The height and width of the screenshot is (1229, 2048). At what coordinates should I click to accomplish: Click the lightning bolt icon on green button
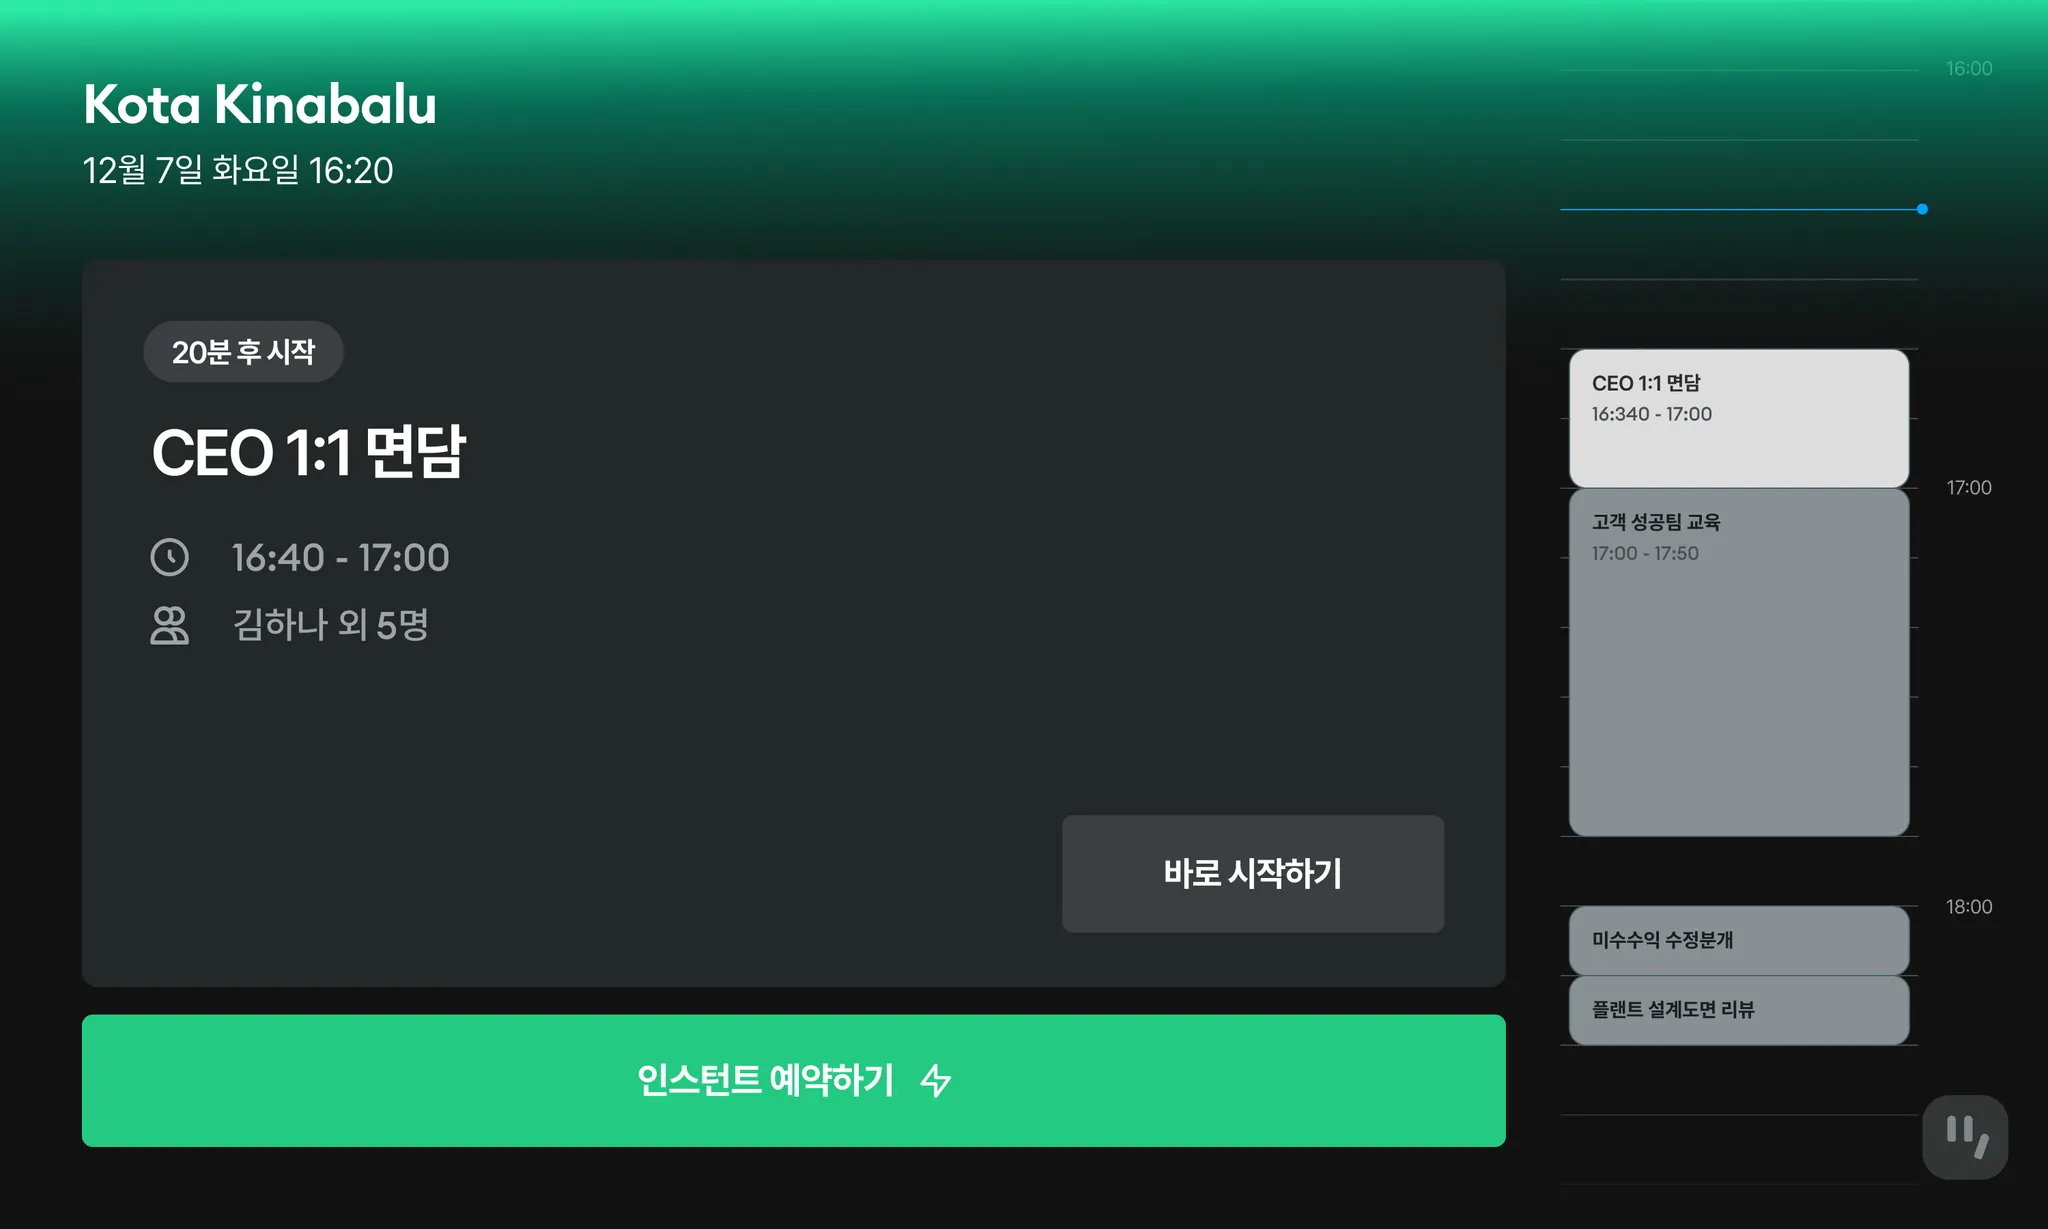[x=936, y=1080]
